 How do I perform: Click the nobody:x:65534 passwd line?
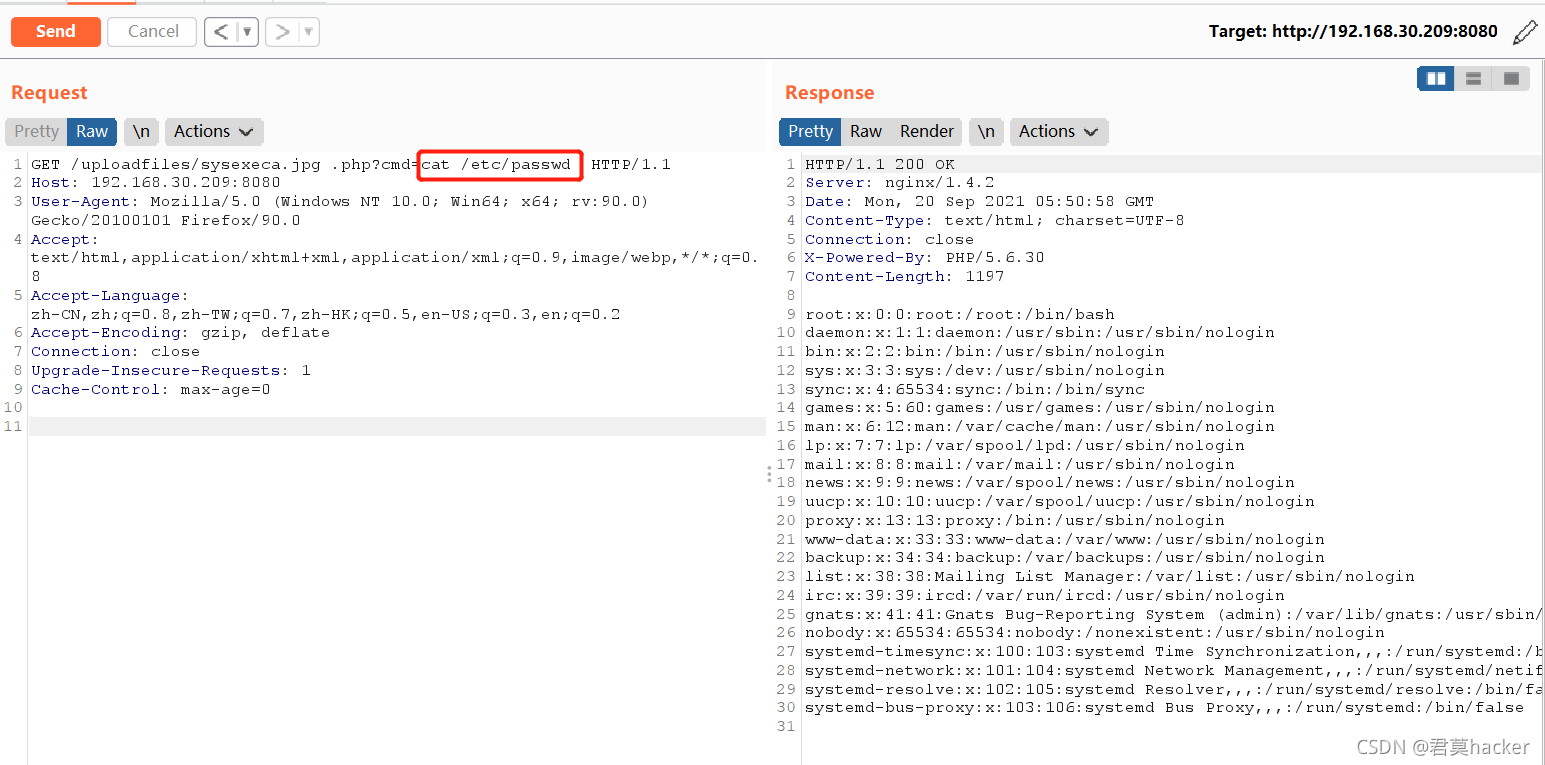click(1095, 633)
